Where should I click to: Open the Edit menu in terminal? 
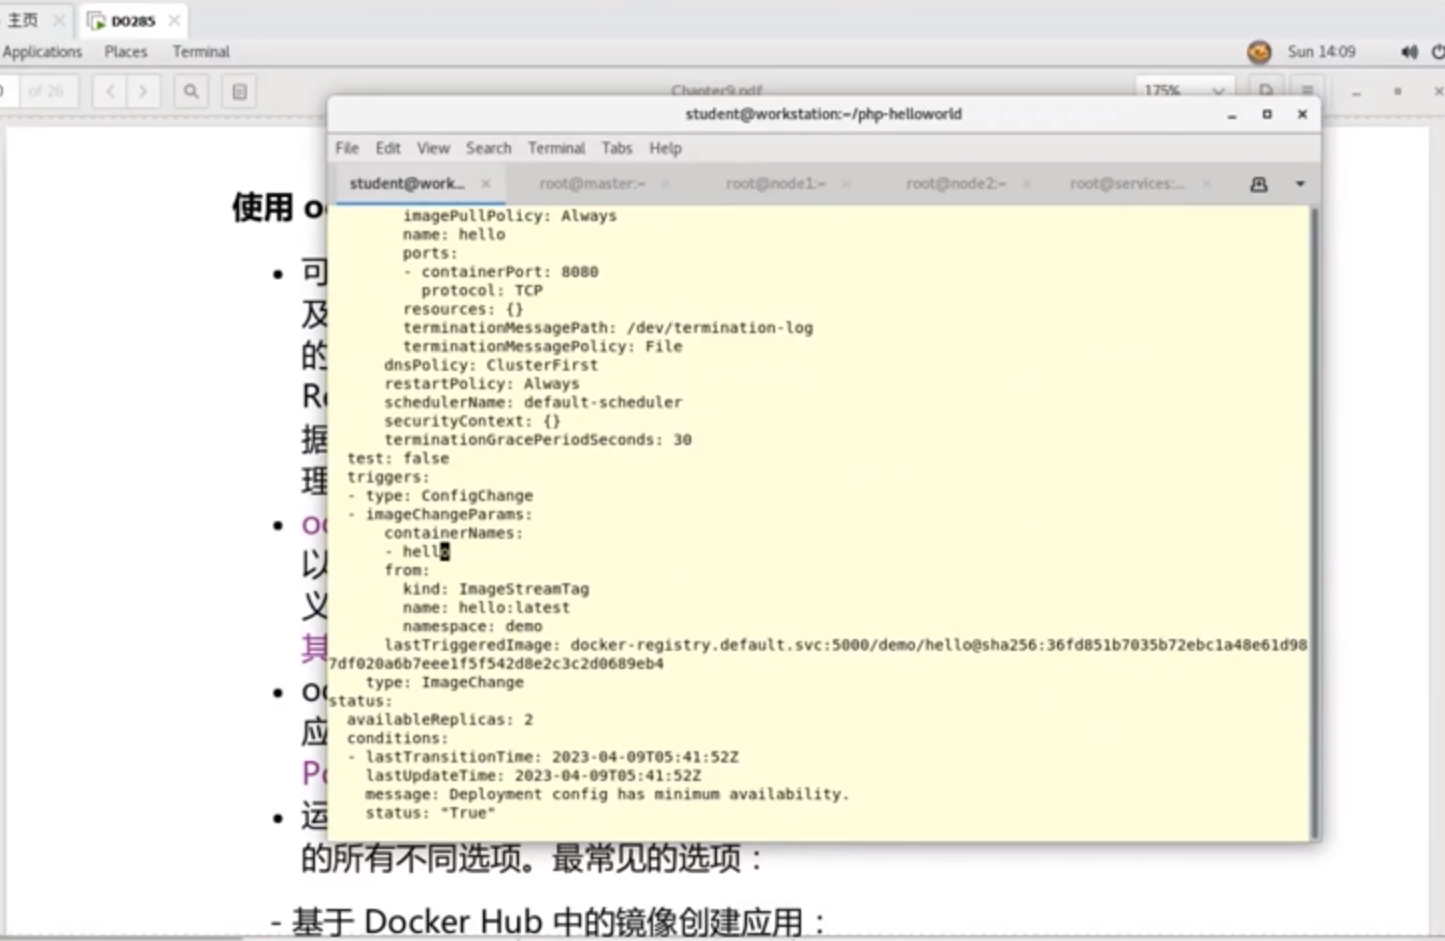[388, 148]
